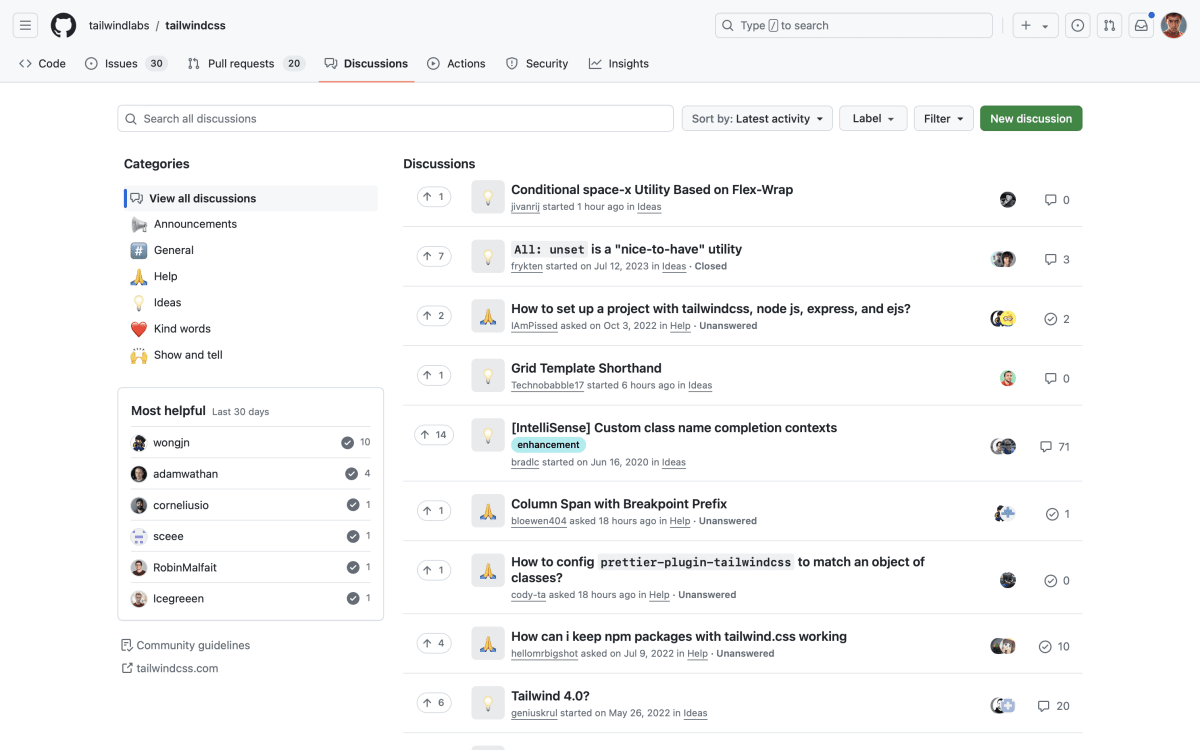This screenshot has height=750, width=1200.
Task: Open the Sort by Latest activity dropdown
Action: tap(757, 118)
